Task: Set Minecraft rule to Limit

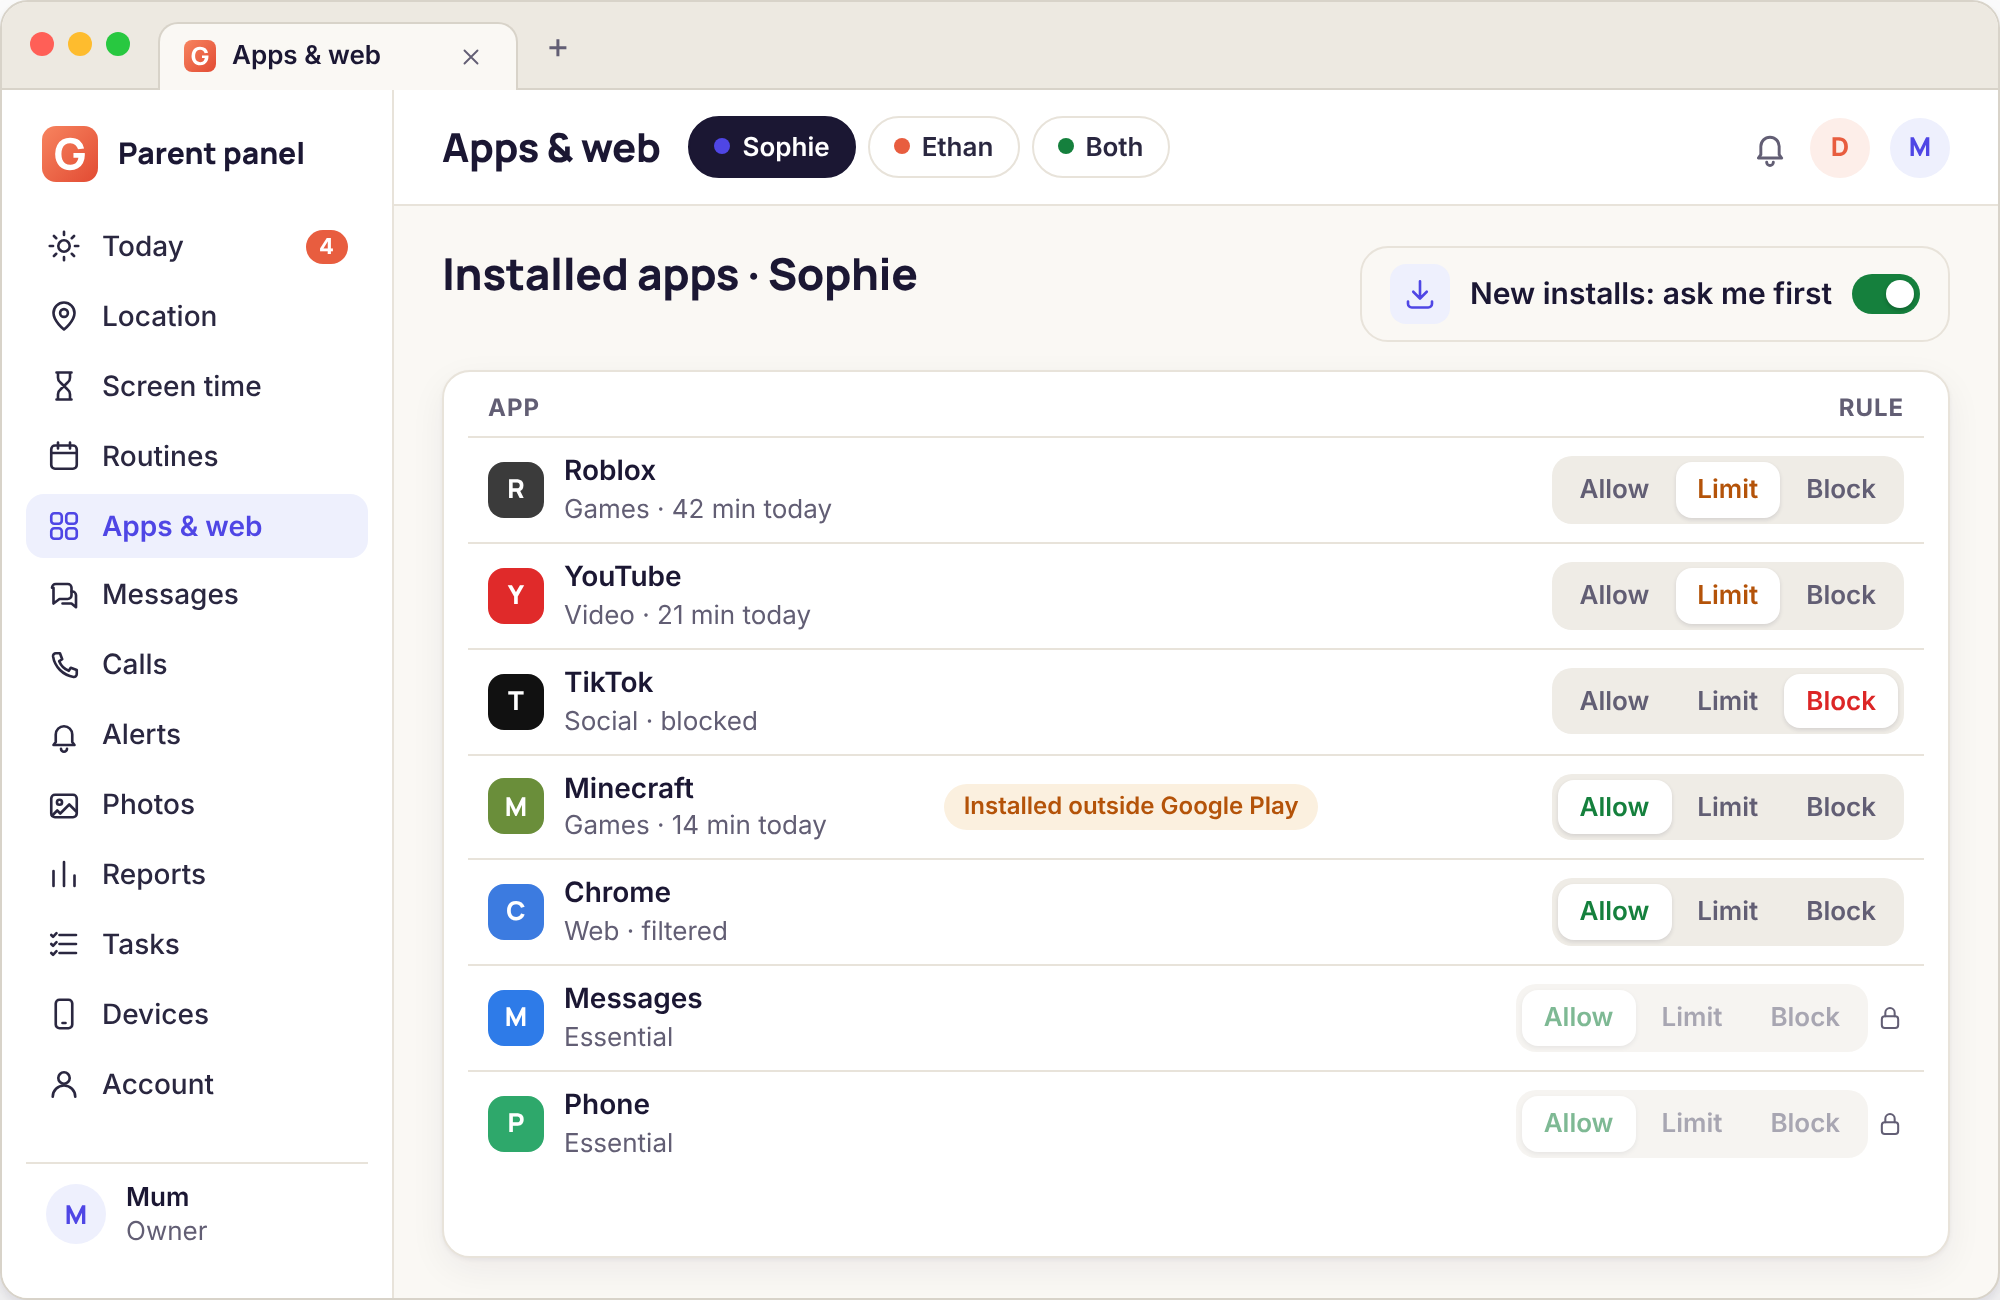Action: (1727, 807)
